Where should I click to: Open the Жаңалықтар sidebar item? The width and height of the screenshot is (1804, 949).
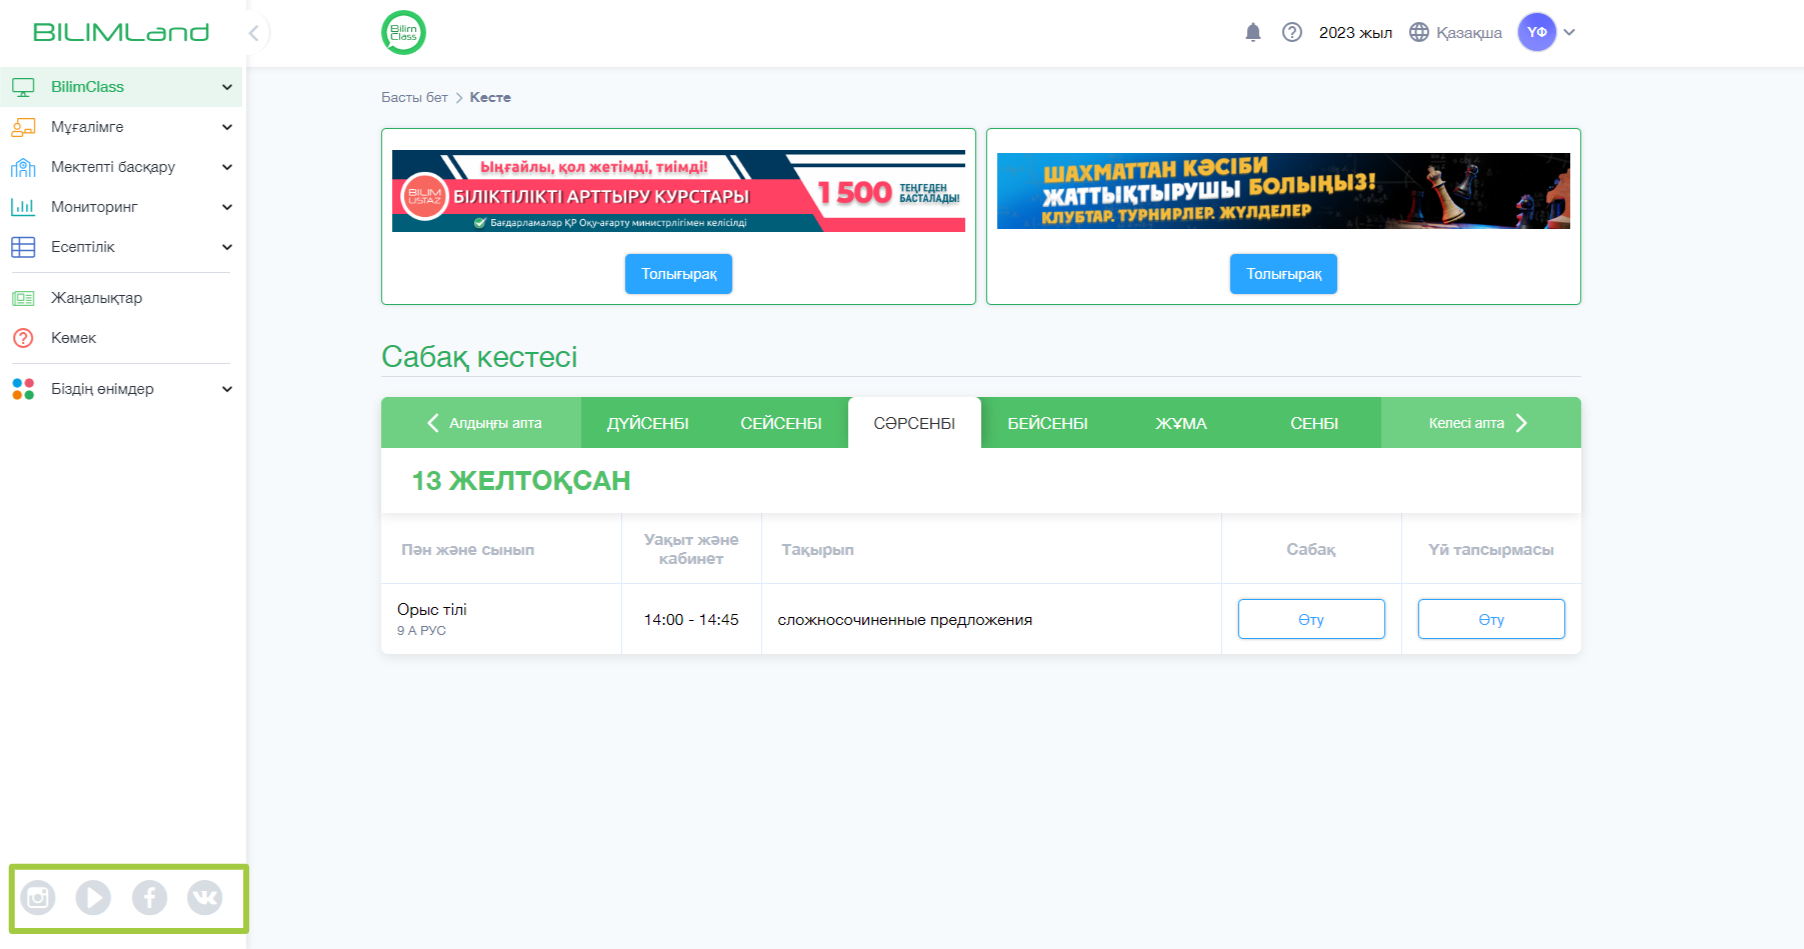click(121, 298)
